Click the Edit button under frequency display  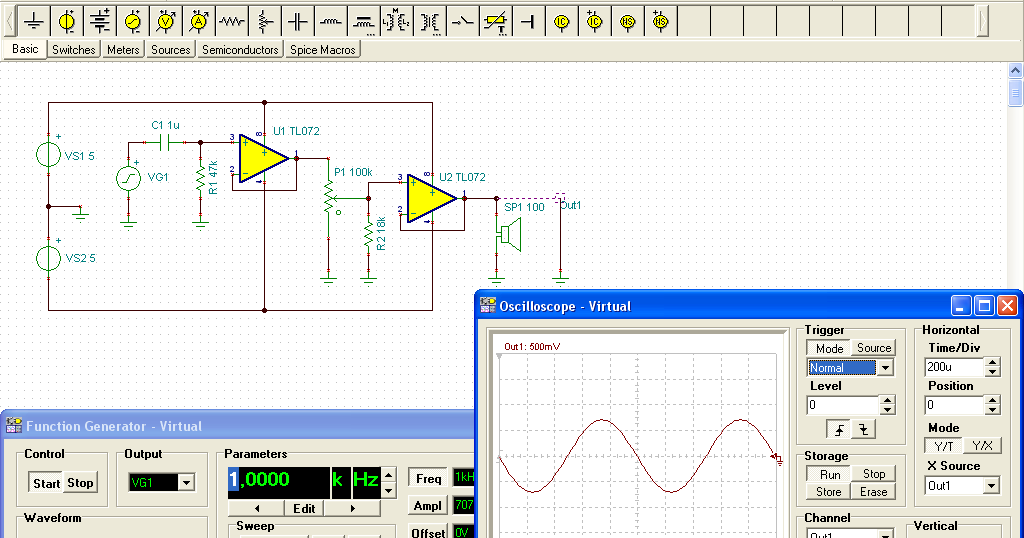click(x=304, y=508)
